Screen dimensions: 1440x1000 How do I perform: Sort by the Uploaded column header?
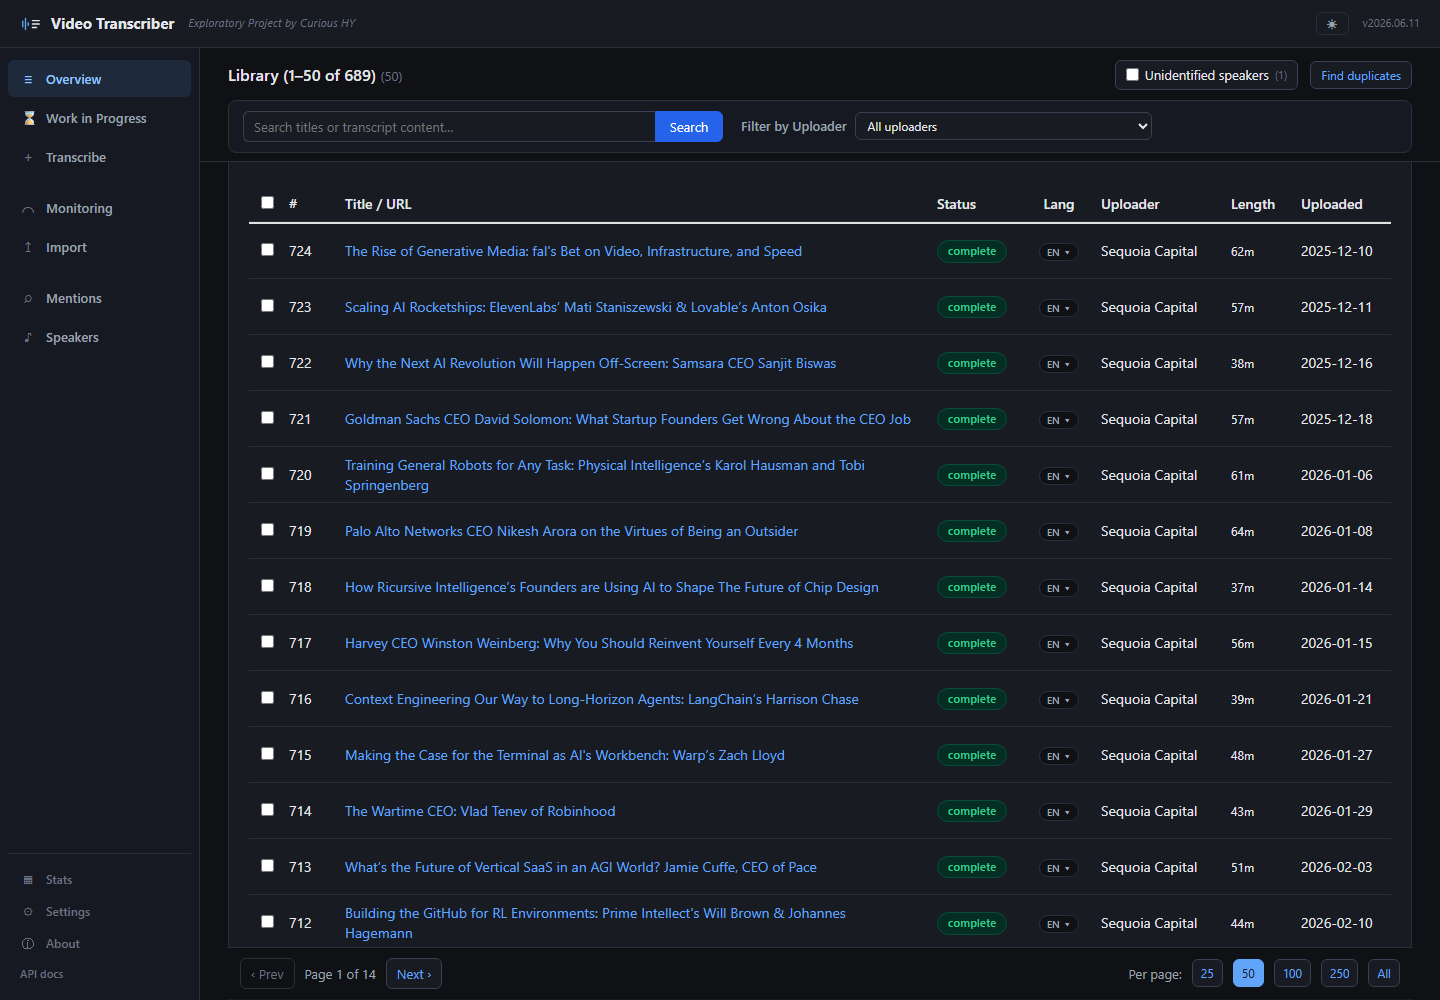tap(1332, 204)
